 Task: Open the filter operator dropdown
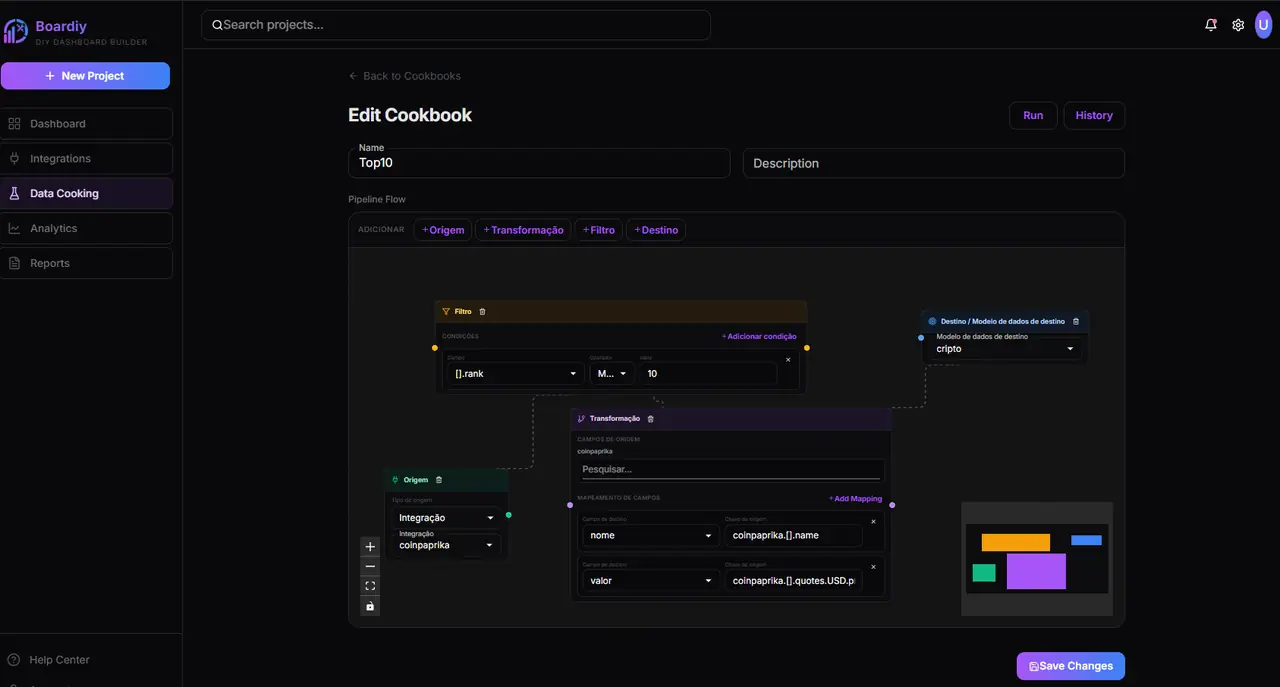tap(611, 373)
